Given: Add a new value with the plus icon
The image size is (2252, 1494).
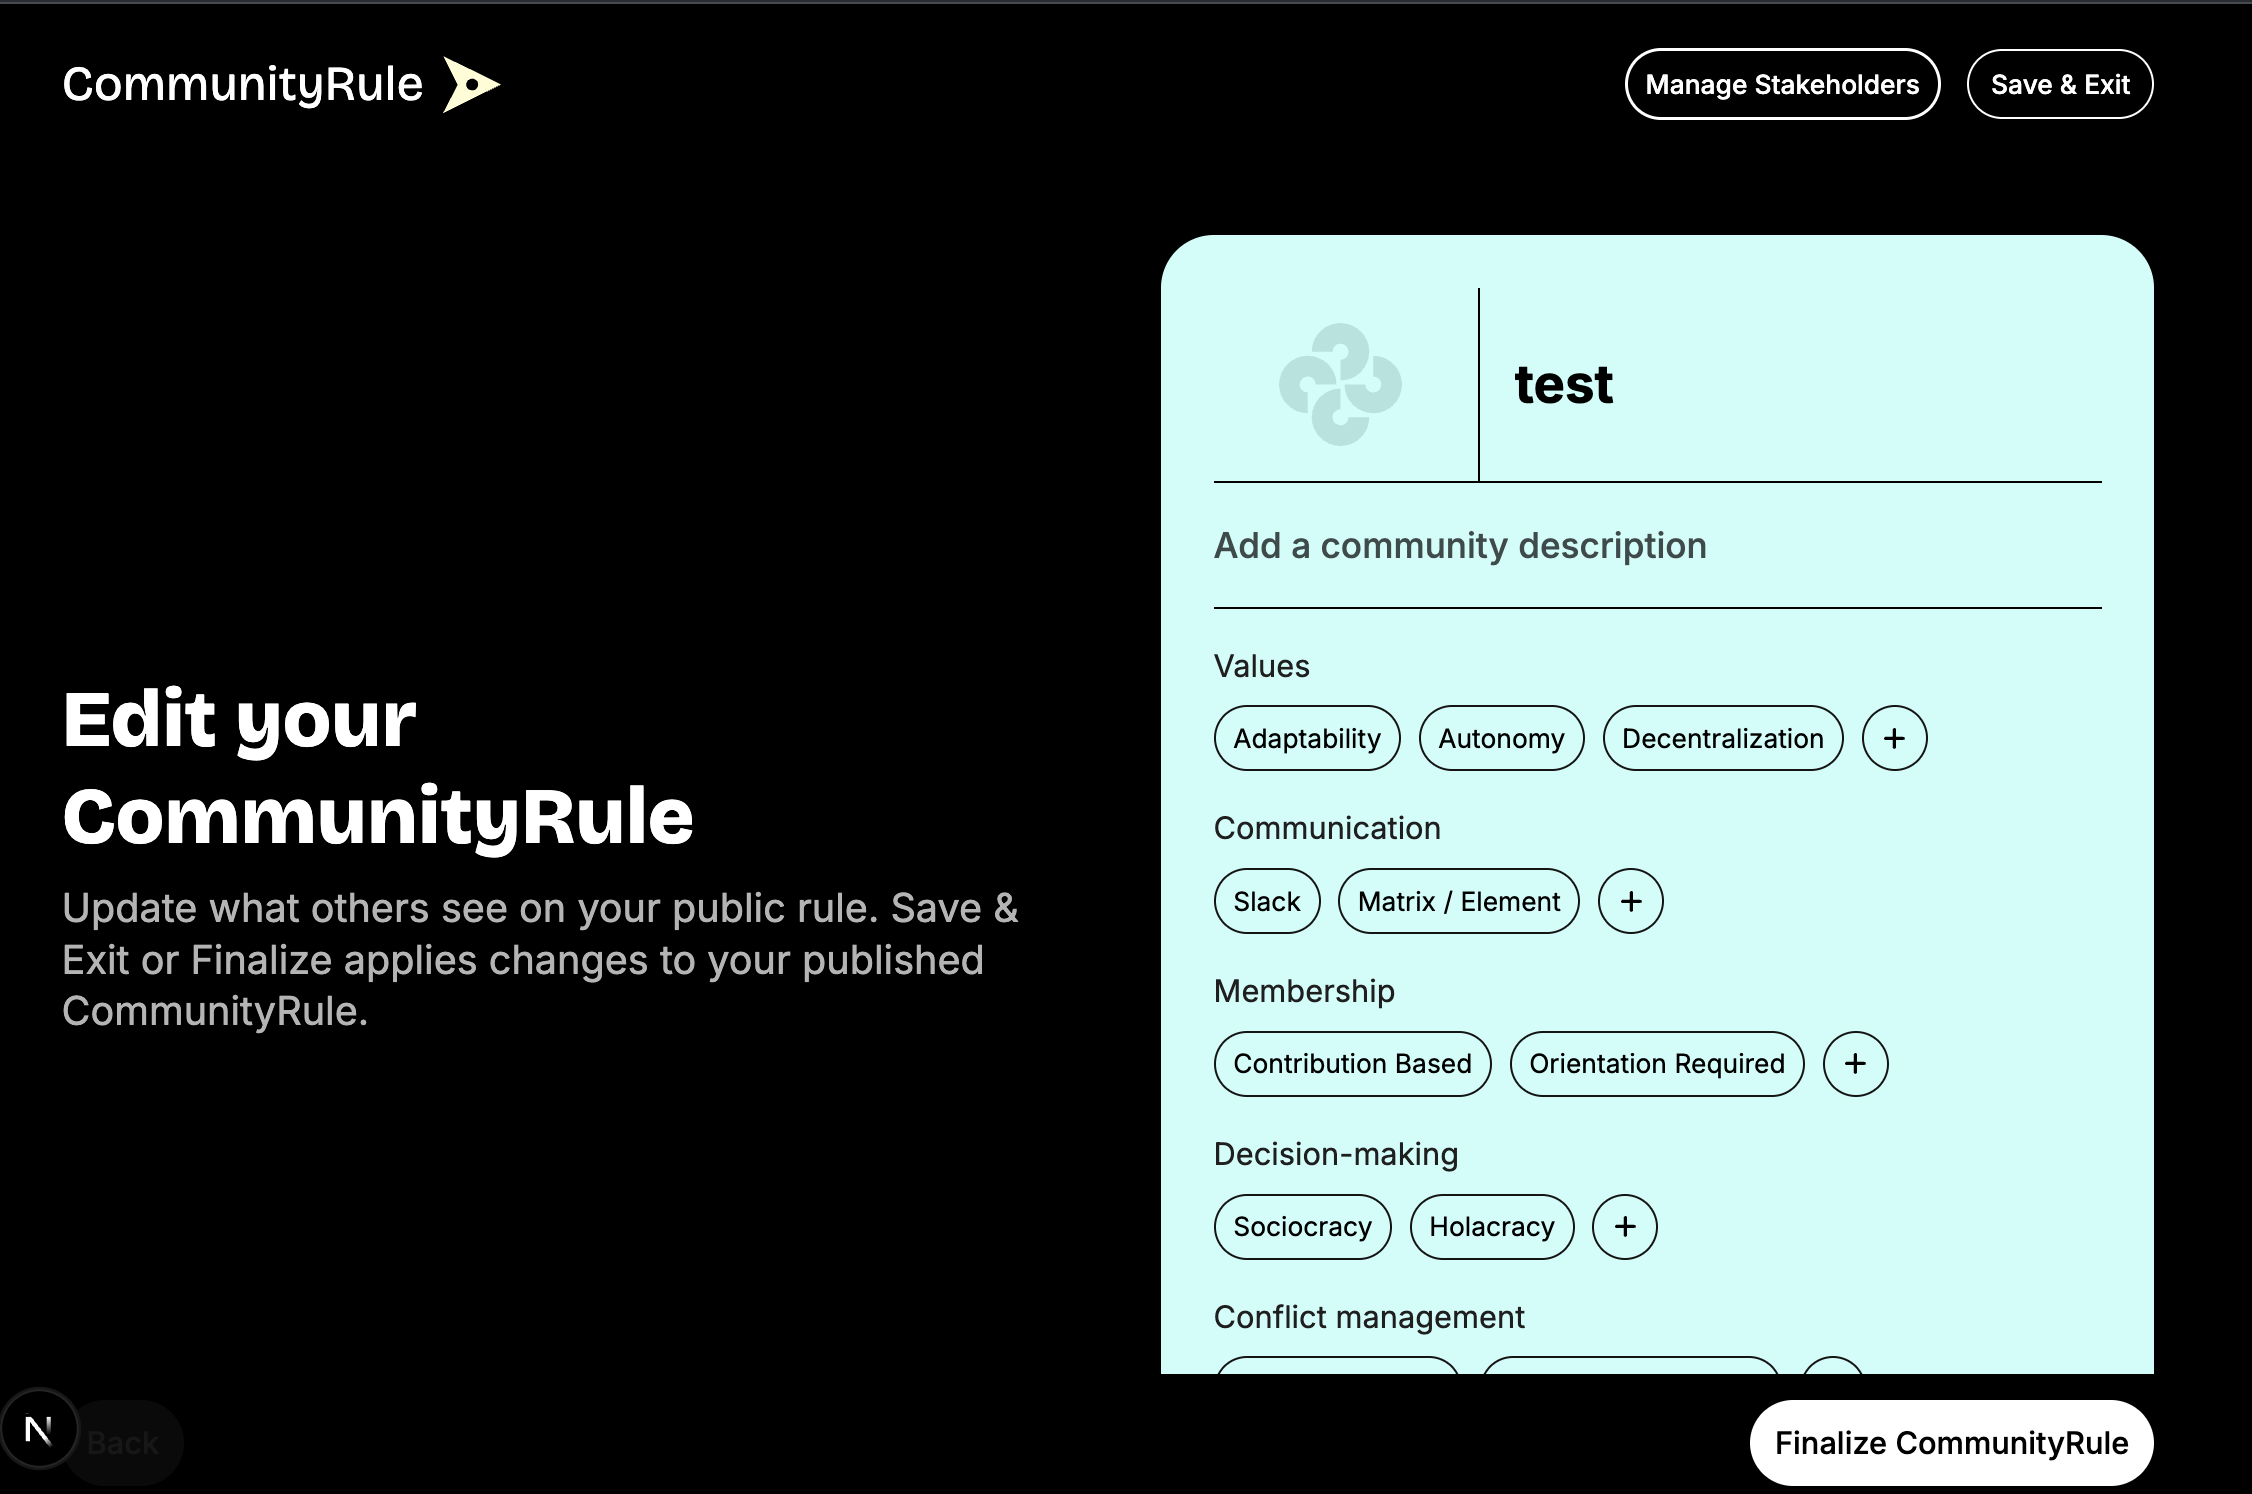Looking at the screenshot, I should point(1894,738).
